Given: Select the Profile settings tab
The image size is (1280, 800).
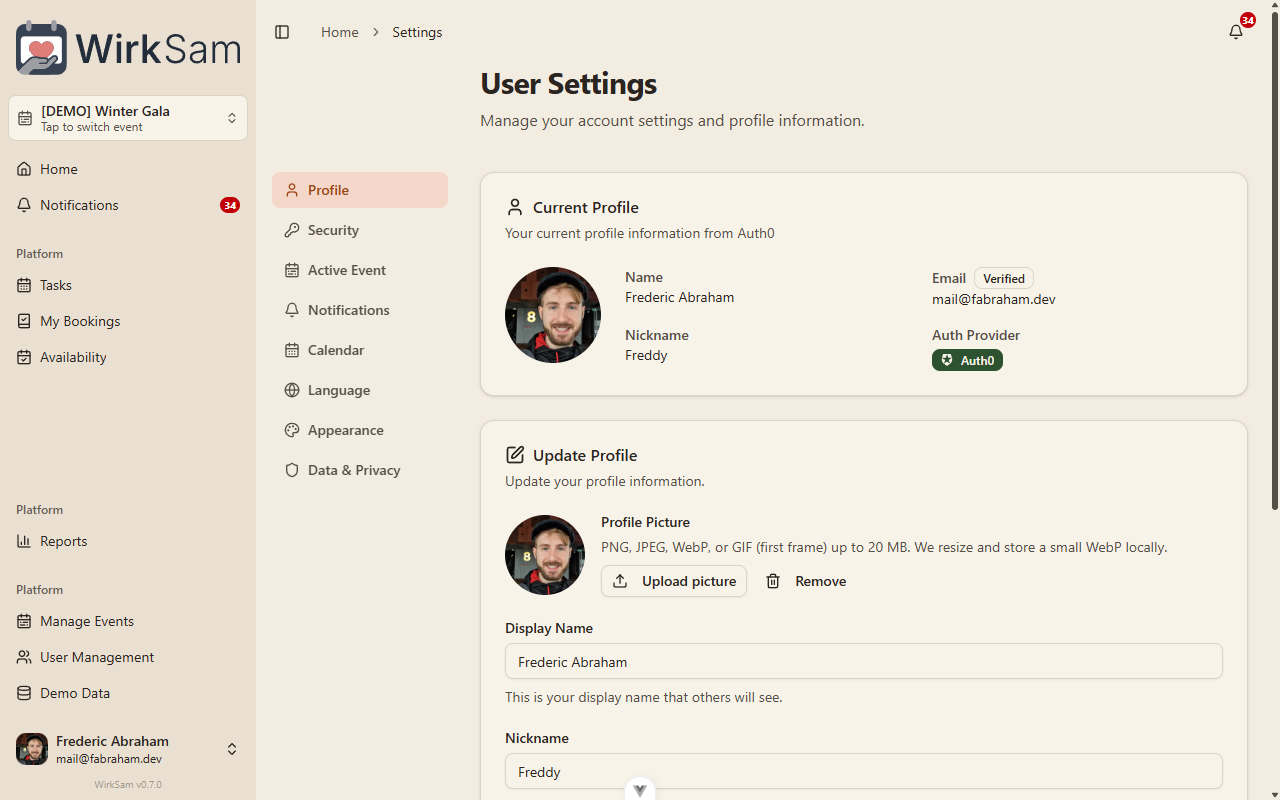Looking at the screenshot, I should coord(360,190).
